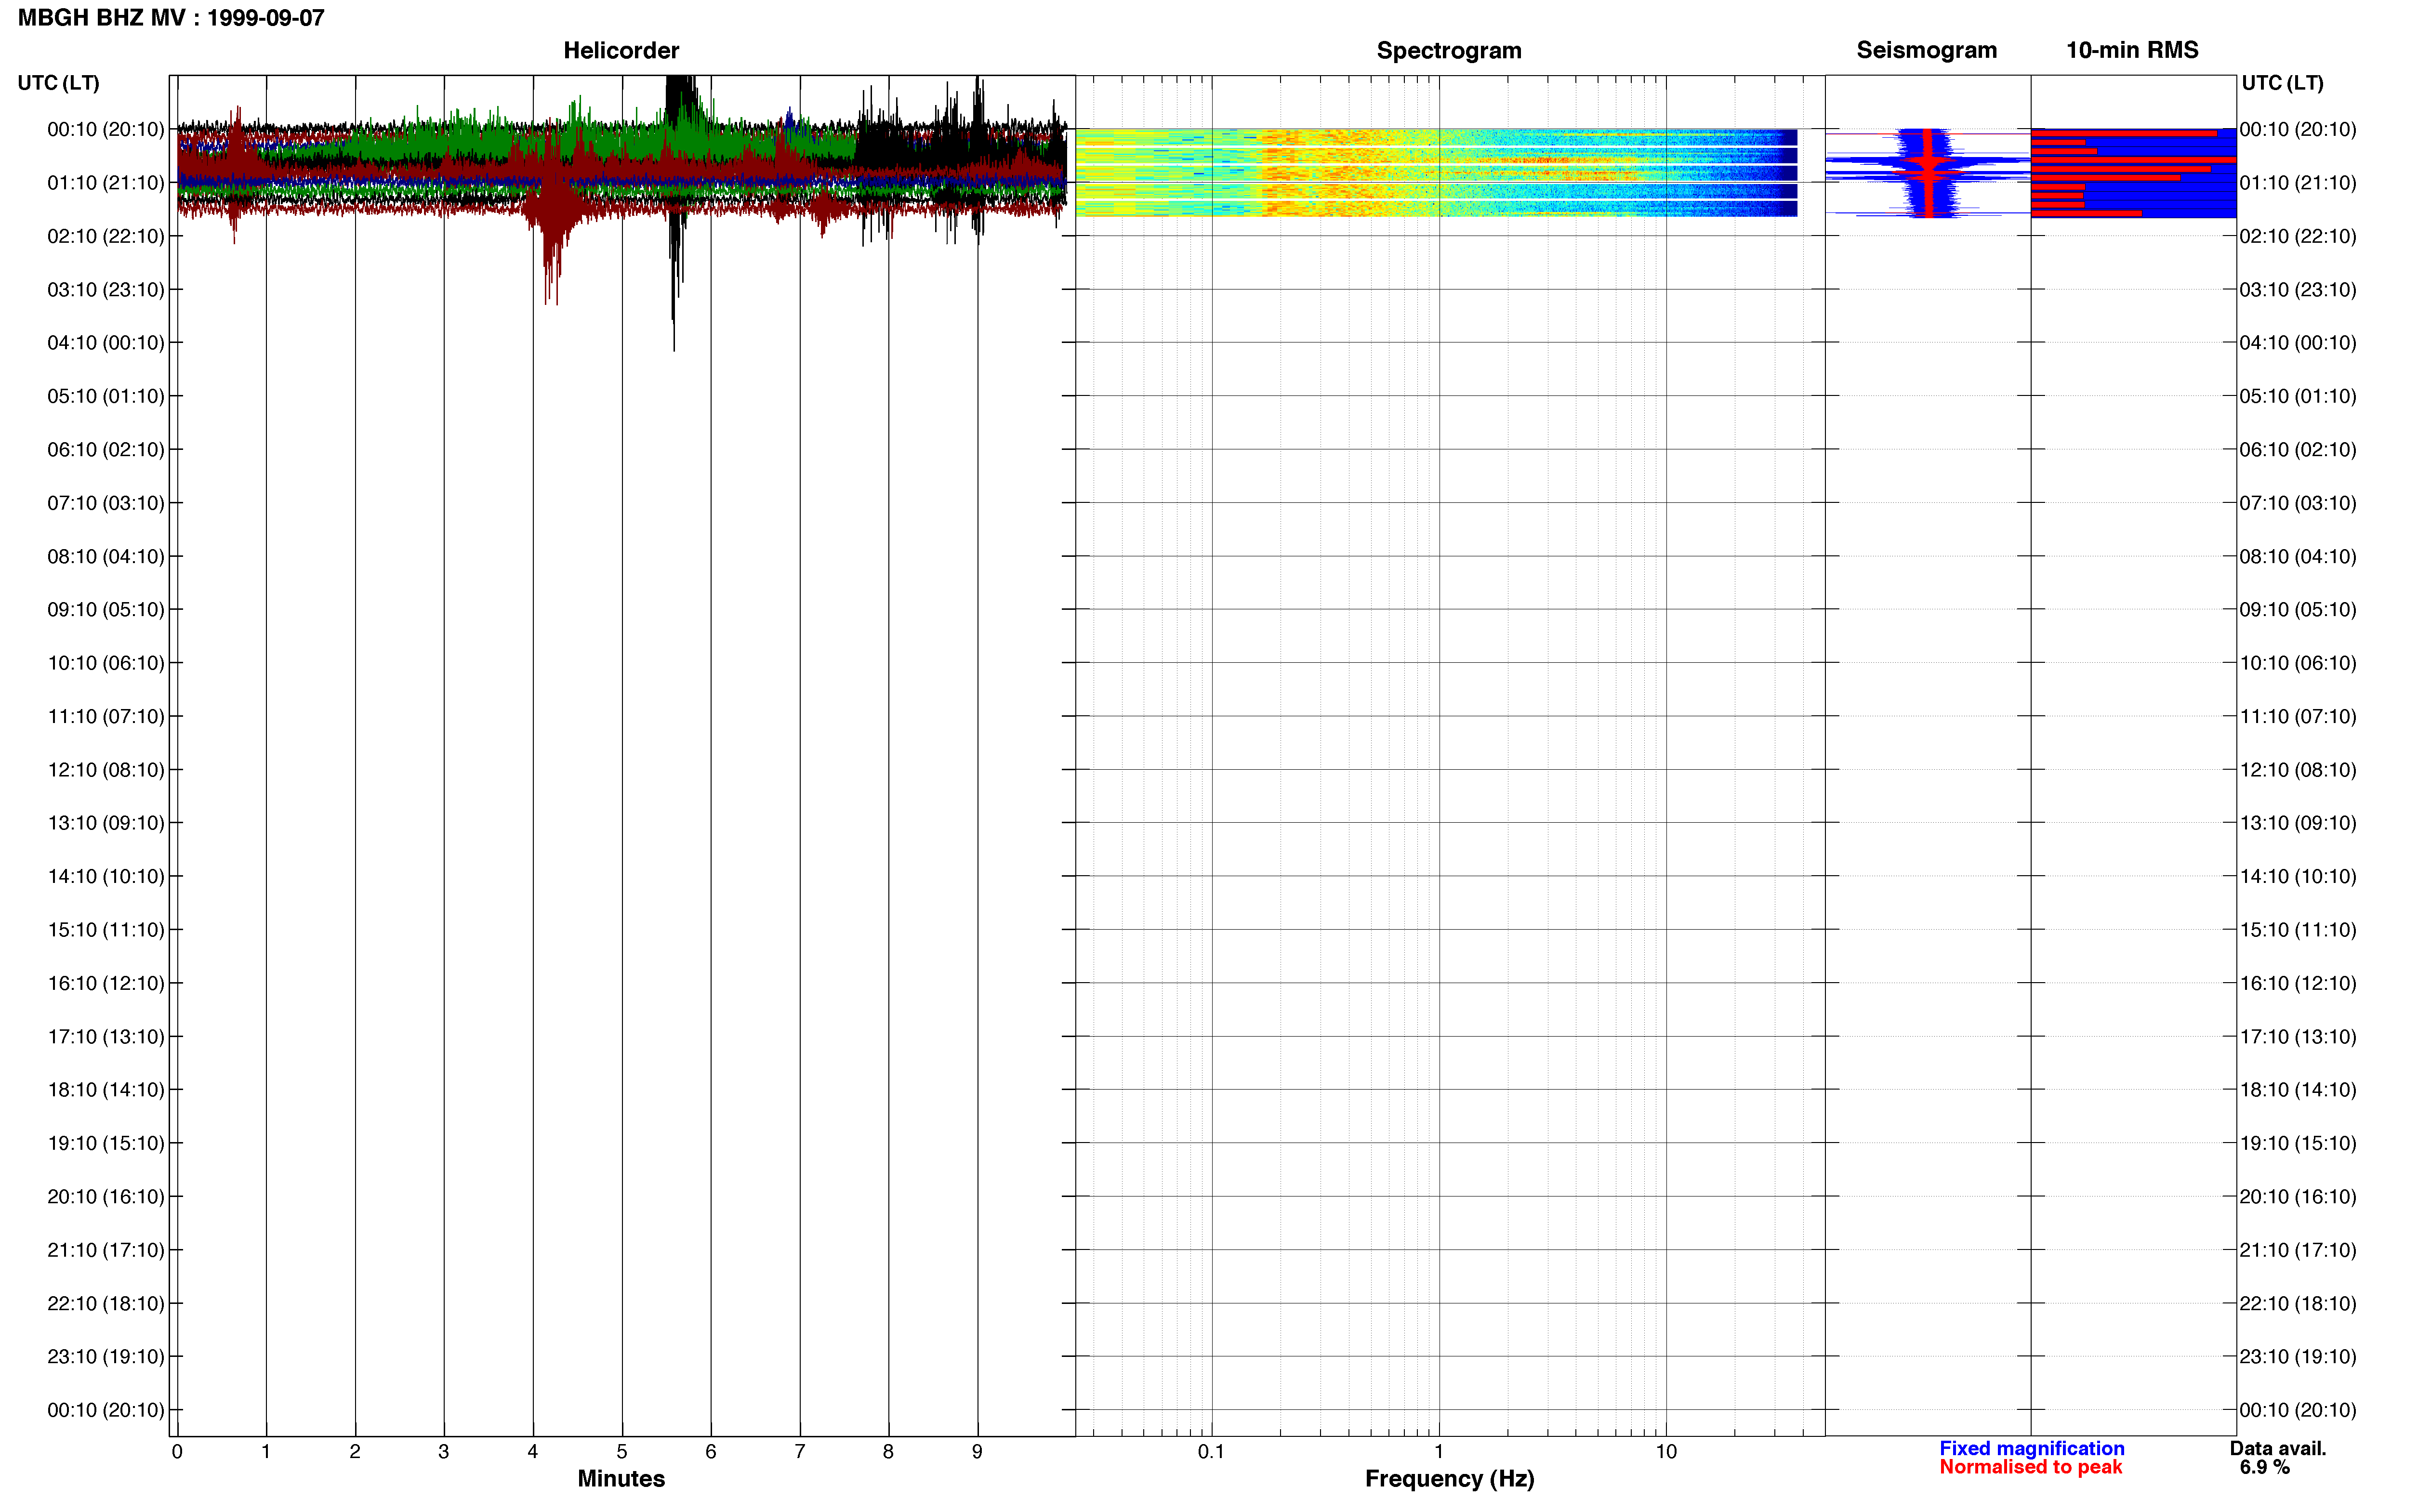2418x1512 pixels.
Task: Click the left '23:10 (19:10)' time label
Action: coord(106,1357)
